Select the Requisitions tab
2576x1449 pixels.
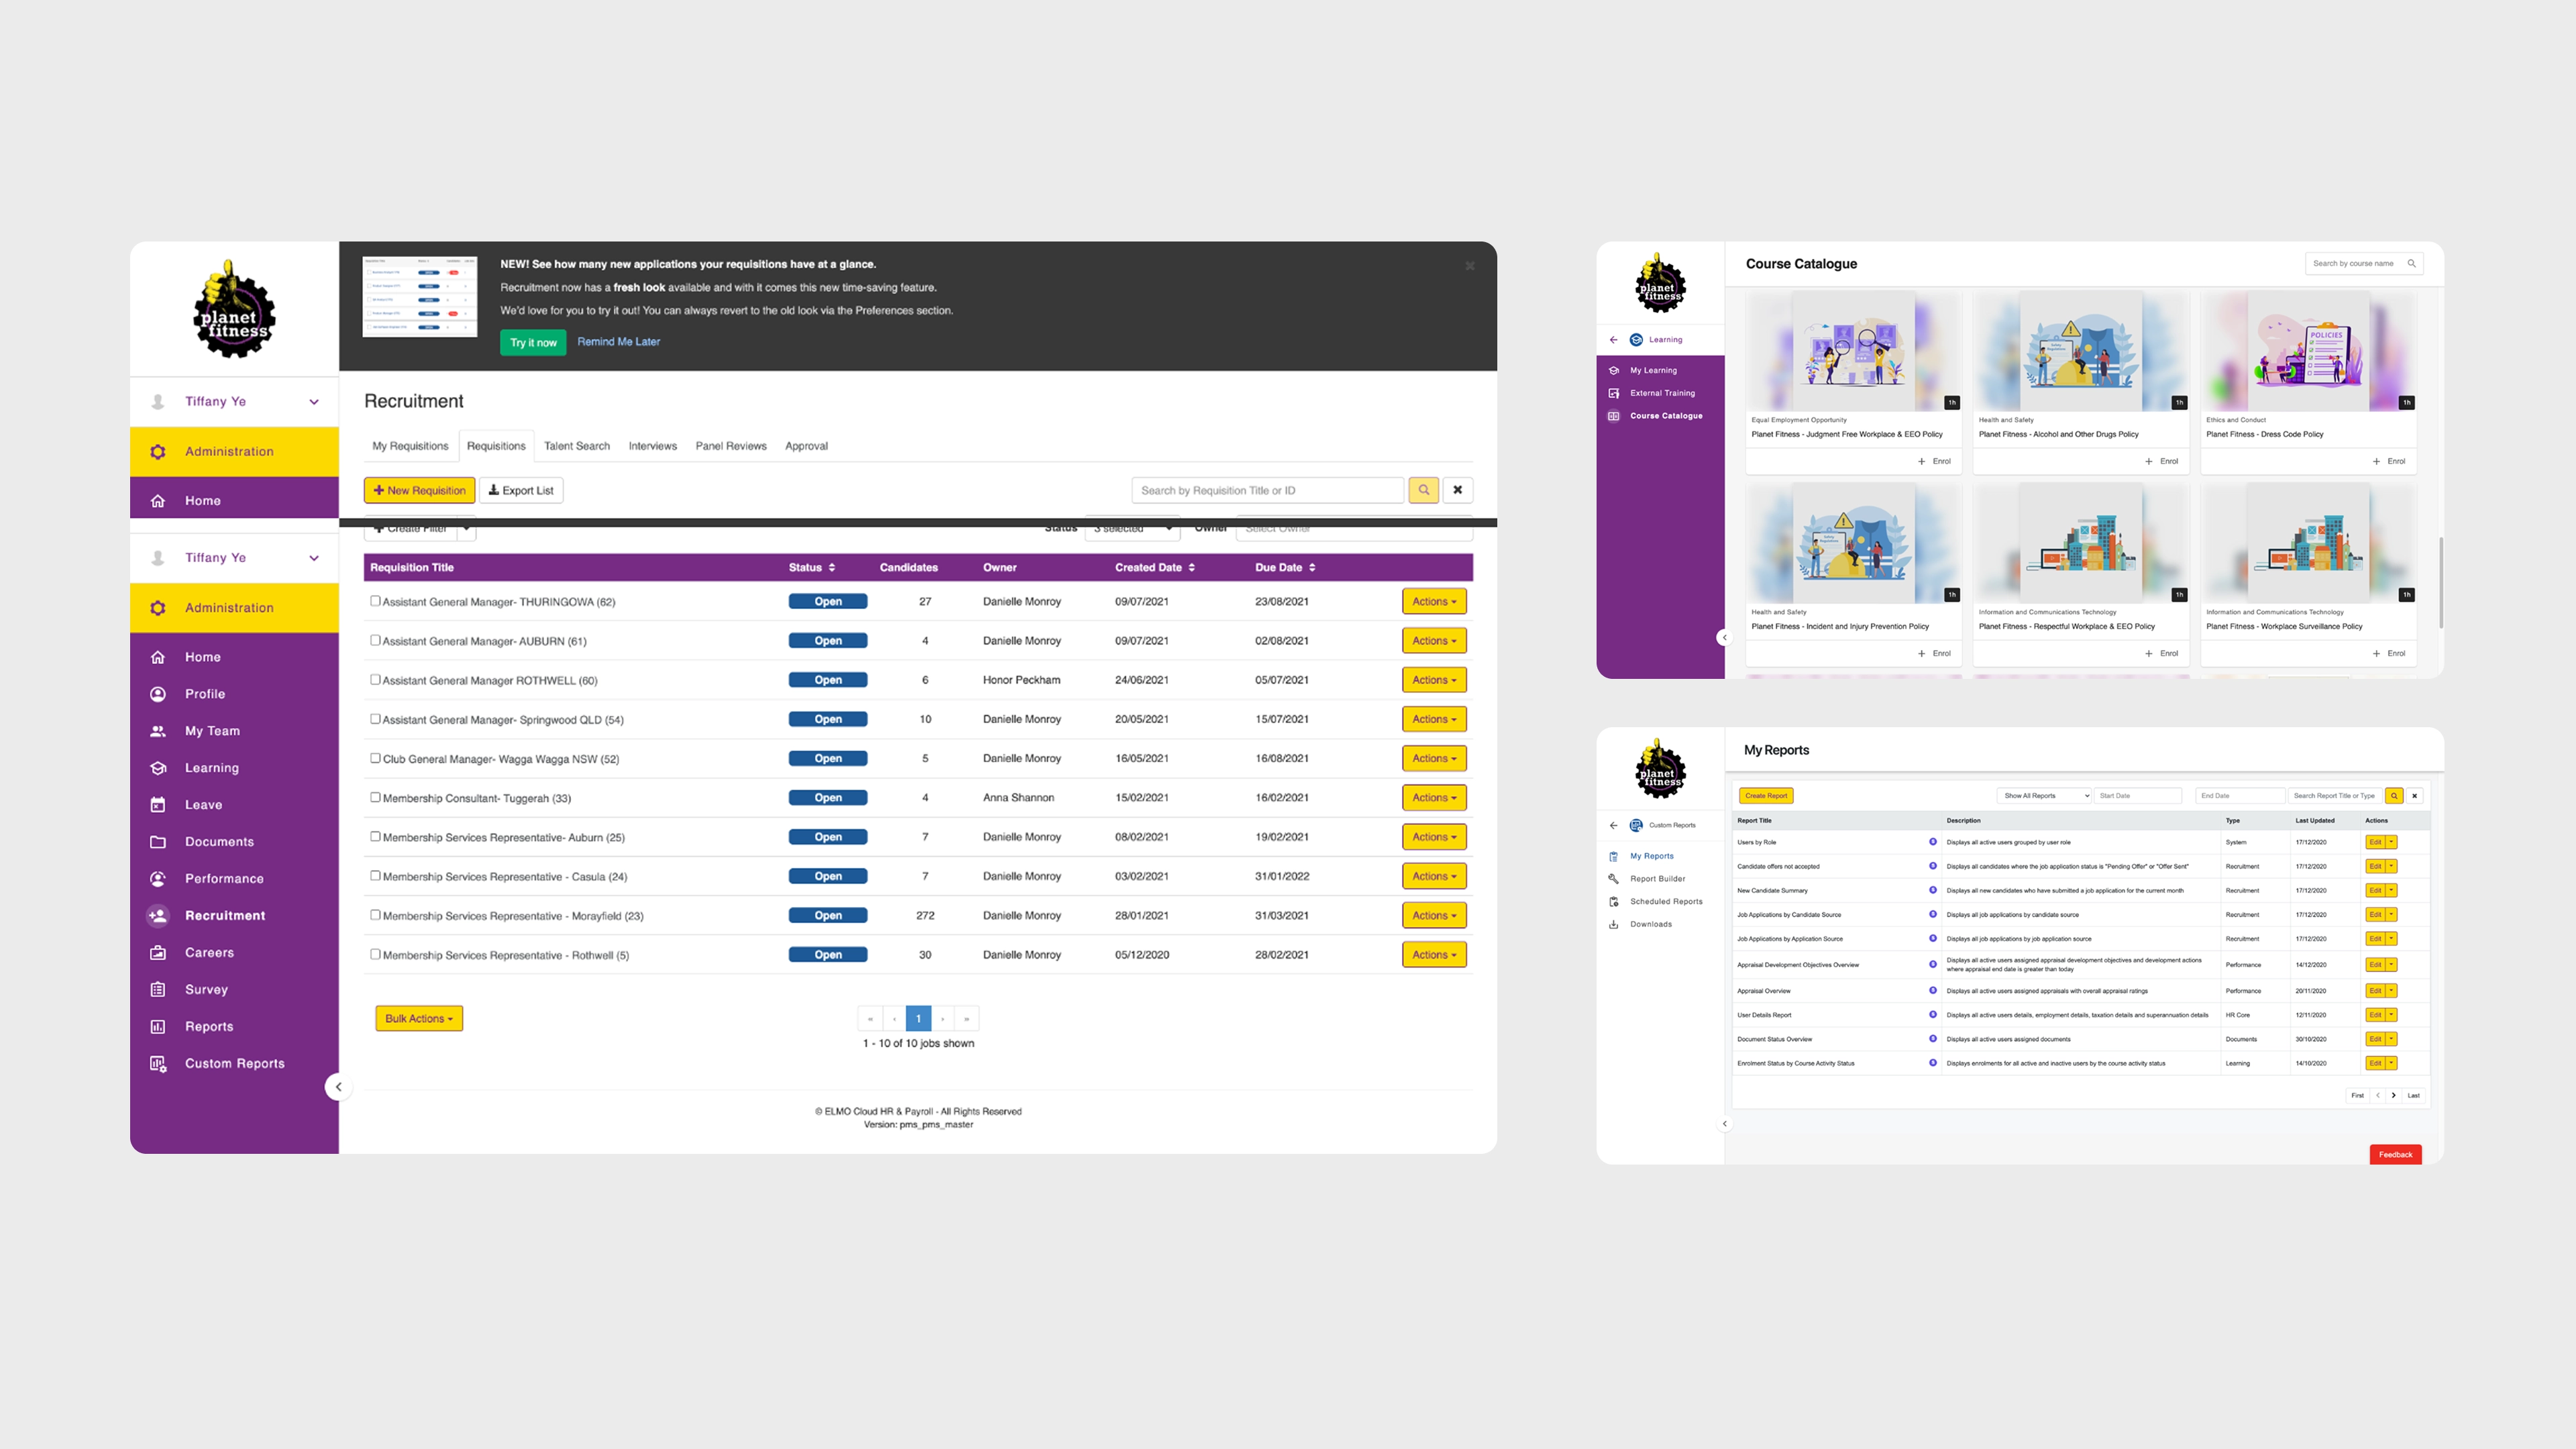tap(496, 446)
